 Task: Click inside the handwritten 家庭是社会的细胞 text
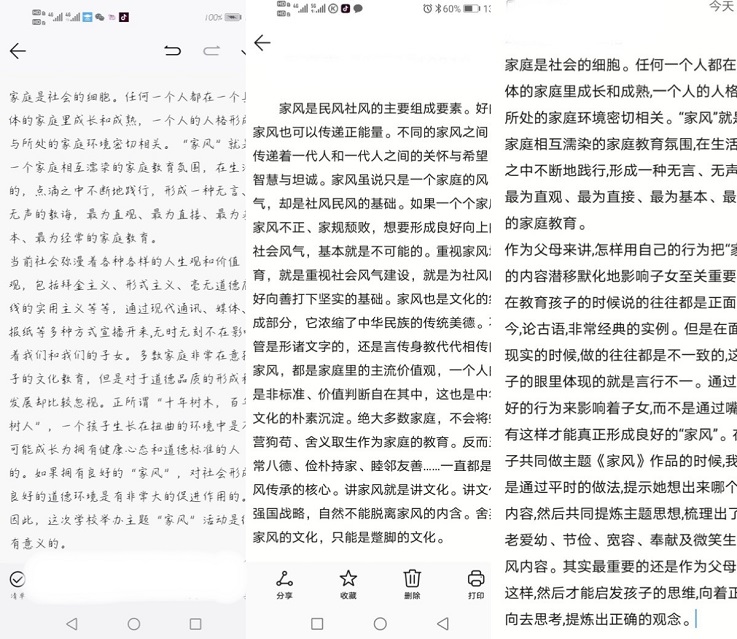click(x=120, y=98)
